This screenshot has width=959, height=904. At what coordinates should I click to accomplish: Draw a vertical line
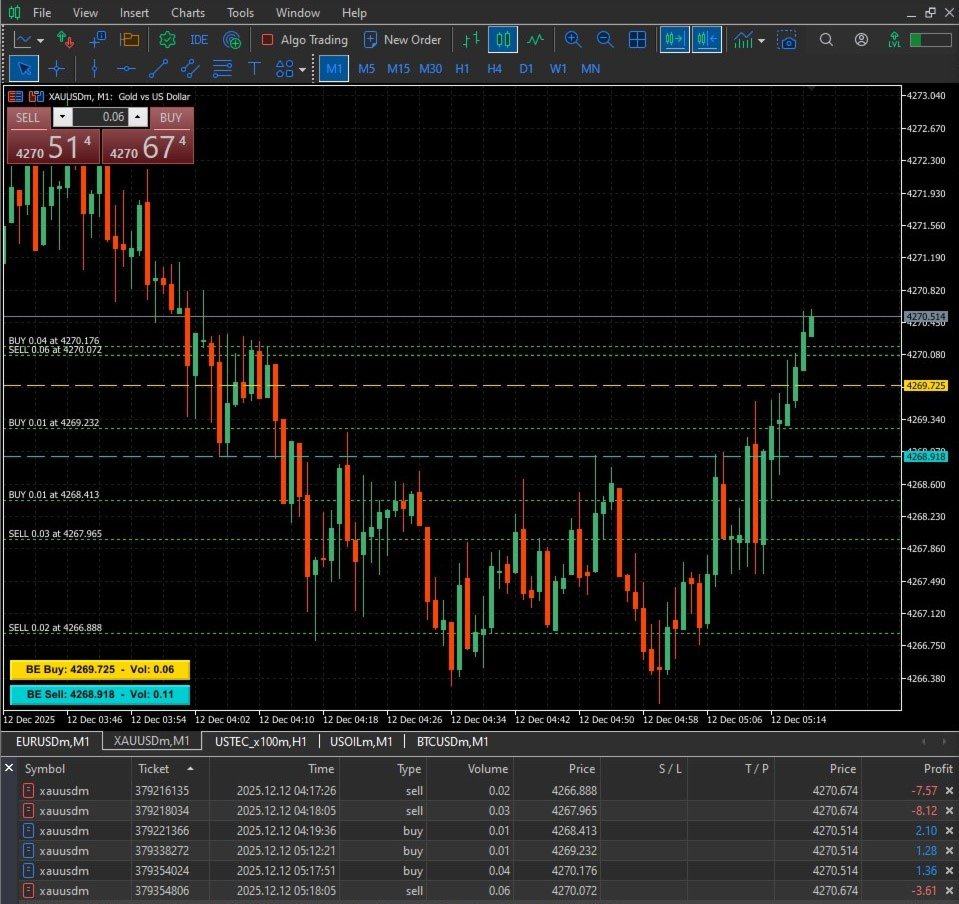(x=94, y=69)
